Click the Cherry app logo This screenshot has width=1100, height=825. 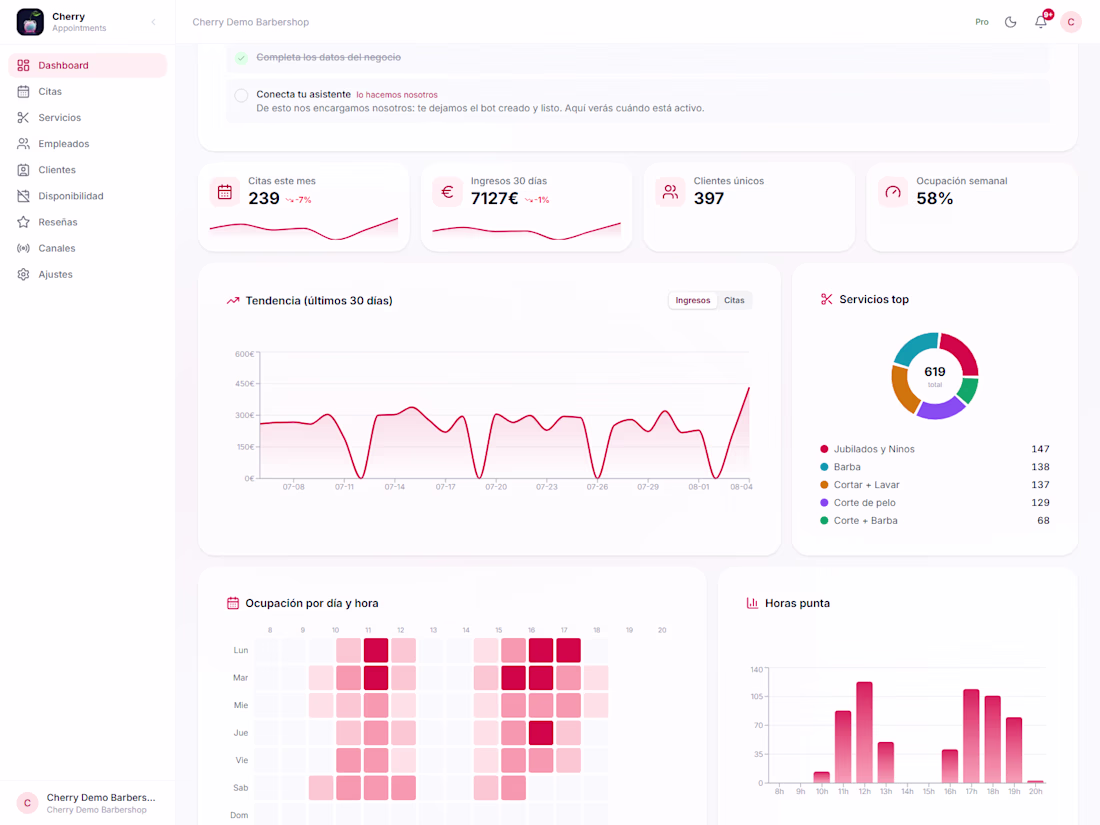pyautogui.click(x=30, y=22)
